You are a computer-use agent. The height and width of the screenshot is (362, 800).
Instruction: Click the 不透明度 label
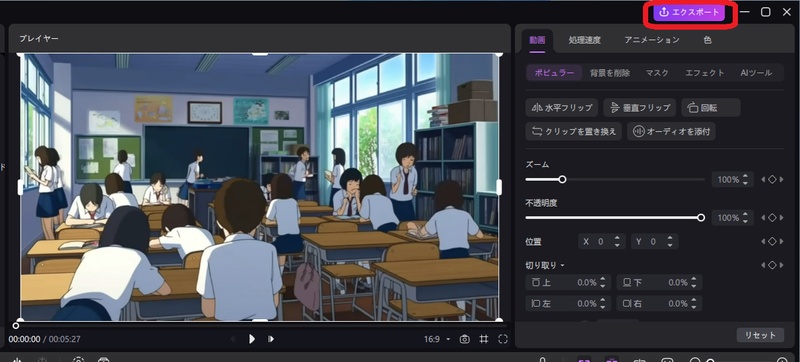(541, 202)
